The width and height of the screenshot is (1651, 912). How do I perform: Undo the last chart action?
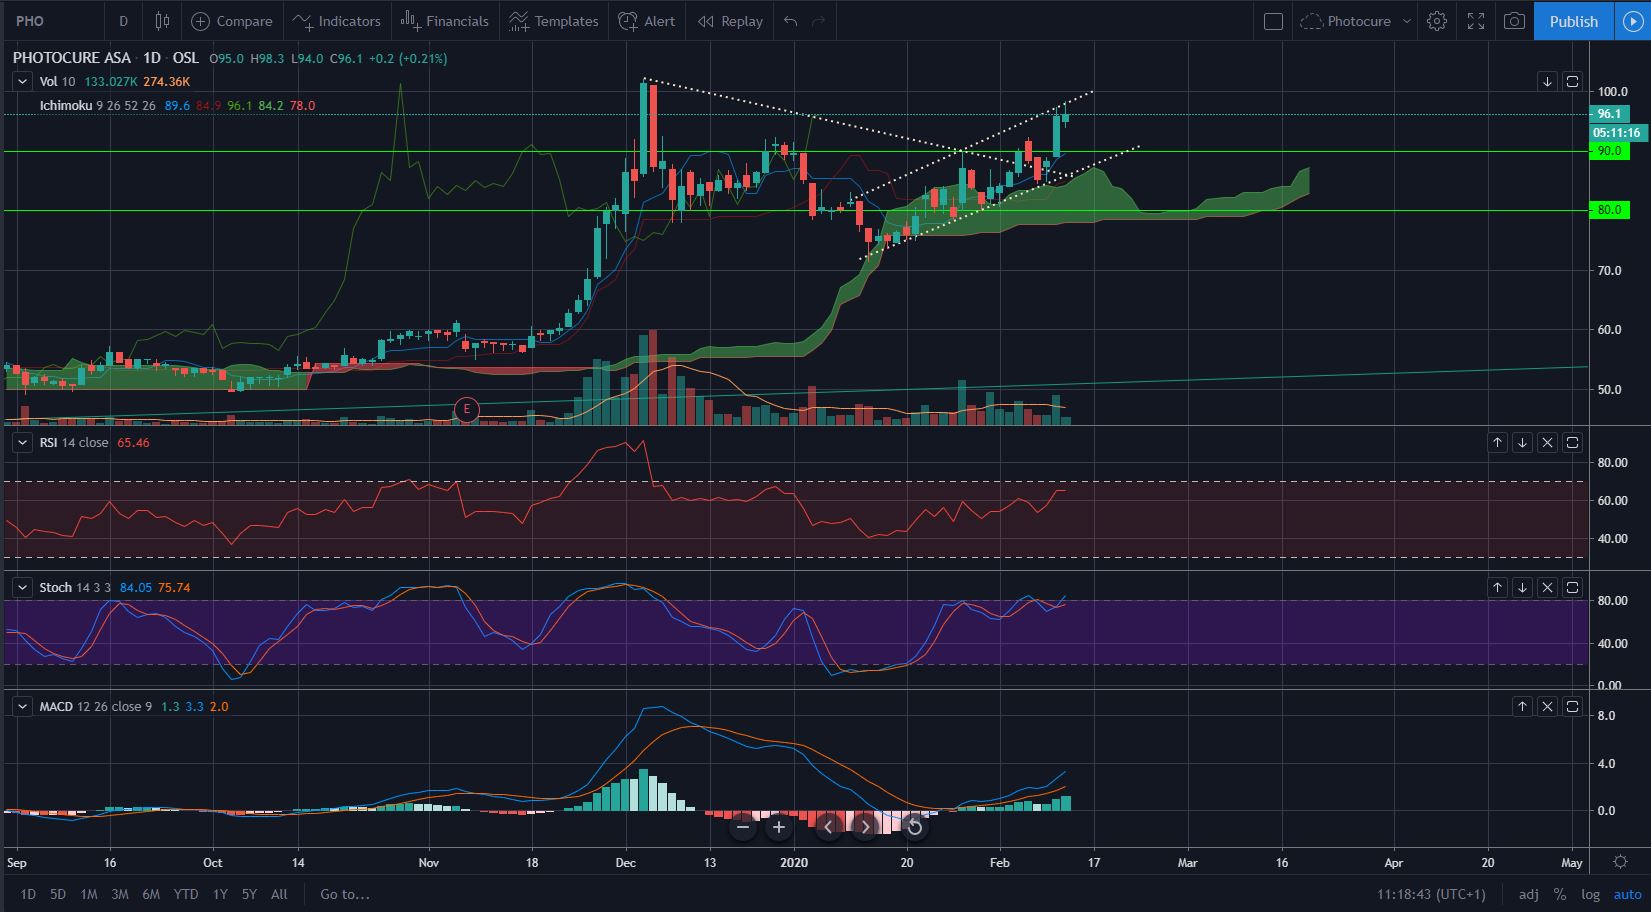[791, 21]
